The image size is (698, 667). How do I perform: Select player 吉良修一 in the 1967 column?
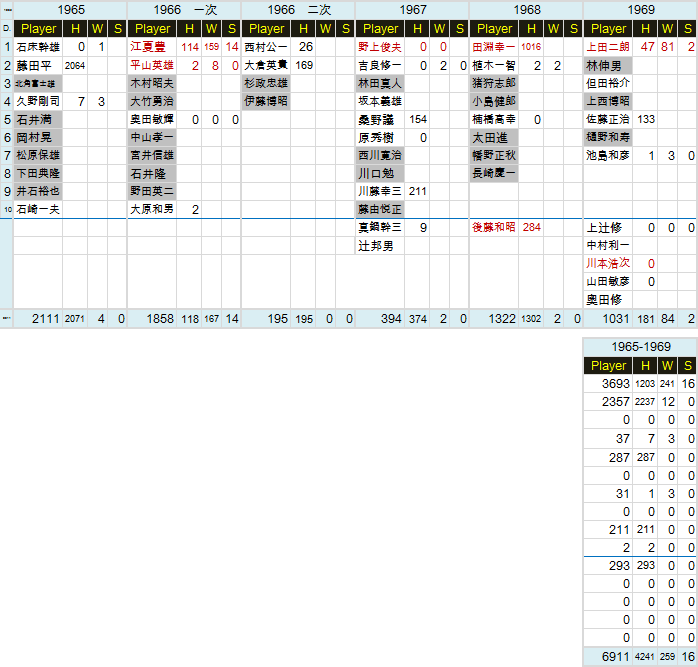(380, 65)
